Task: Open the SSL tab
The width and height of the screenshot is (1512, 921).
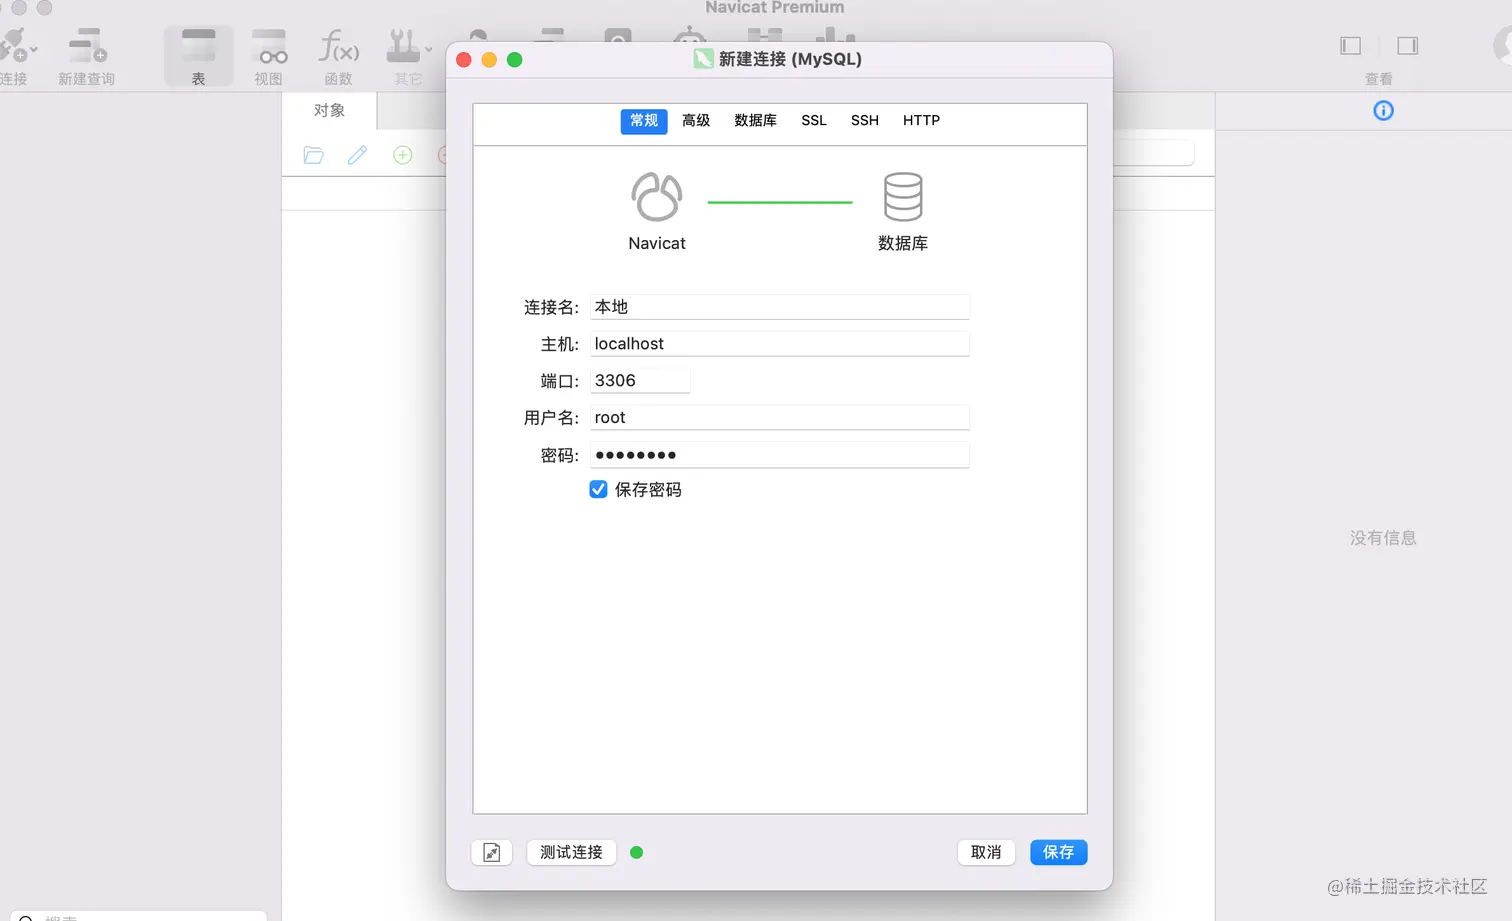Action: point(814,121)
